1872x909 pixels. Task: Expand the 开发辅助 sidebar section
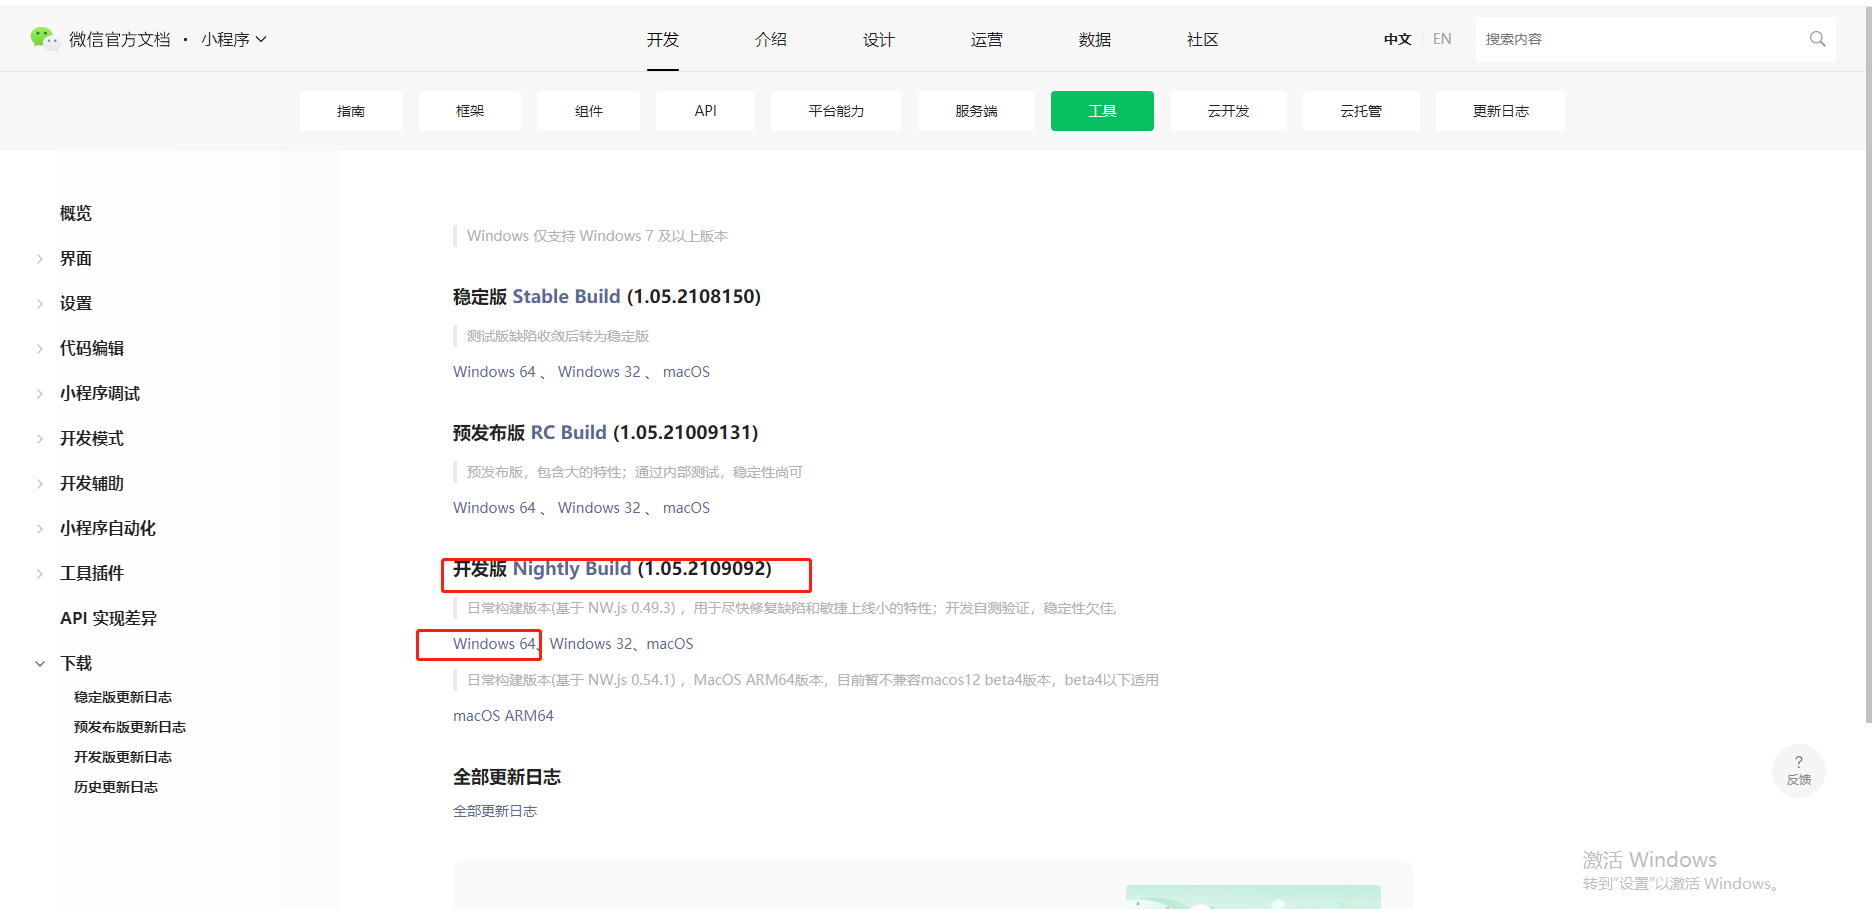click(x=40, y=483)
